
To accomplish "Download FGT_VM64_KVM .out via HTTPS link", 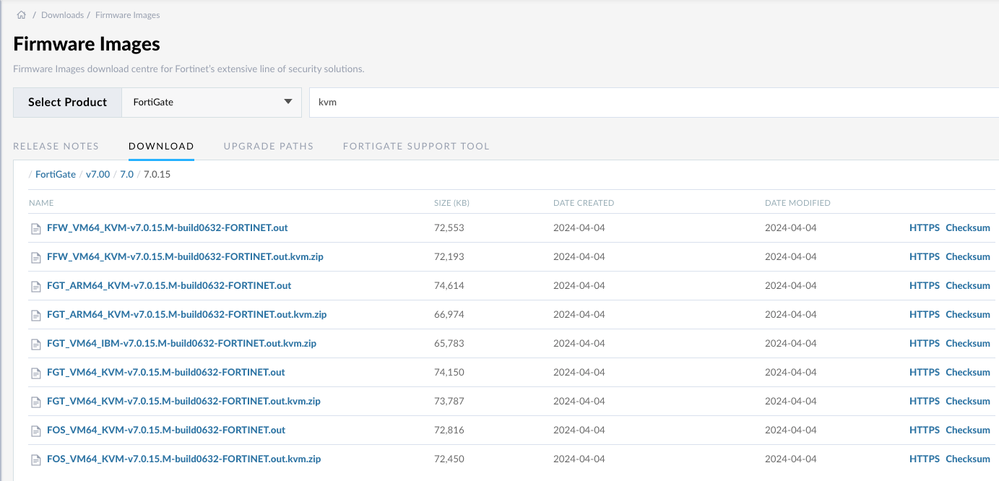I will pos(924,372).
